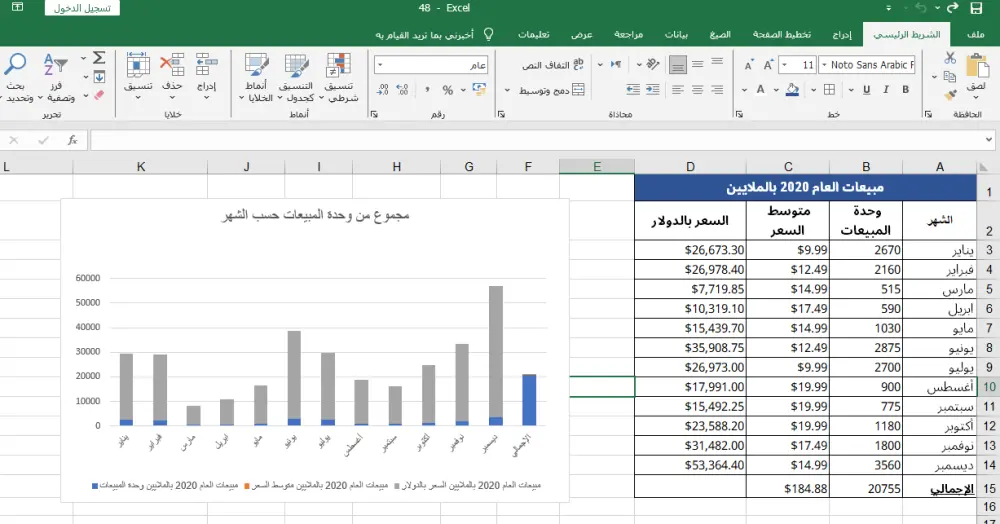Switch to Page Layout tab (تخطيط الصفحة)
1000x524 pixels.
tap(781, 34)
